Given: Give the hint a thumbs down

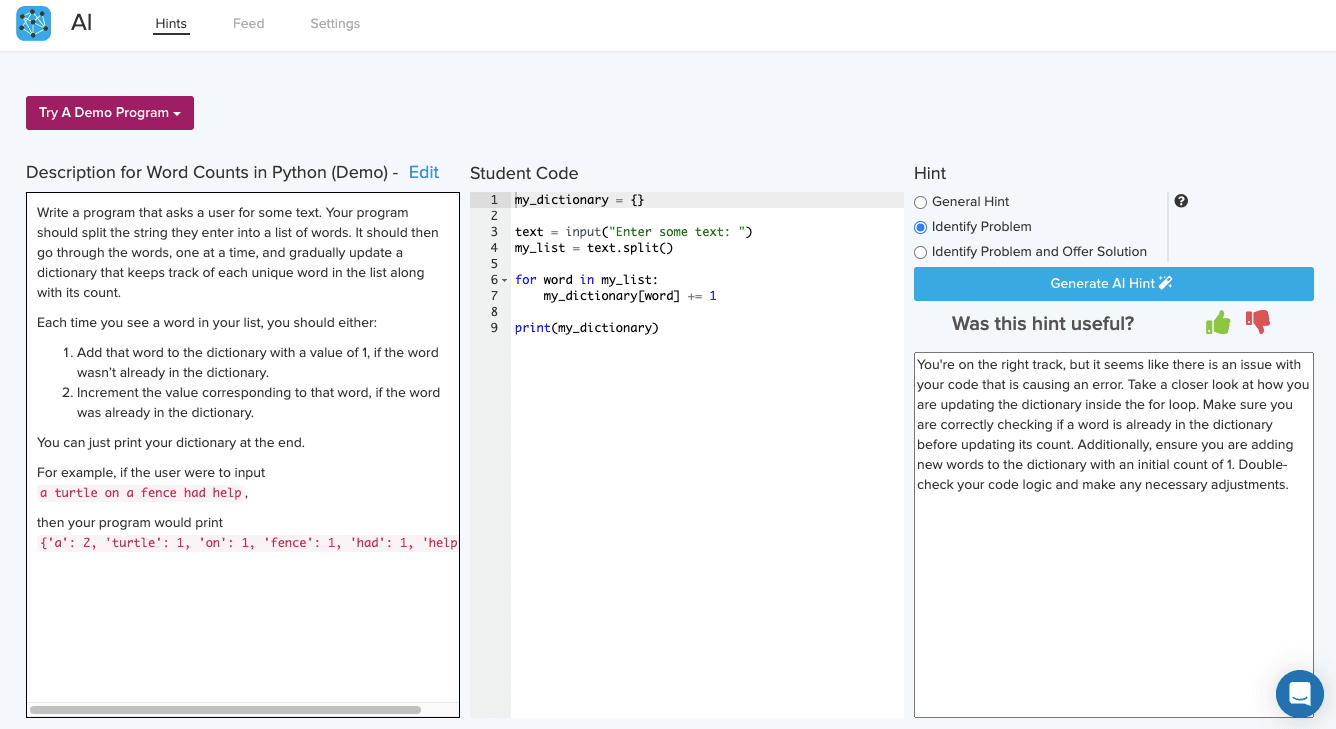Looking at the screenshot, I should tap(1257, 322).
